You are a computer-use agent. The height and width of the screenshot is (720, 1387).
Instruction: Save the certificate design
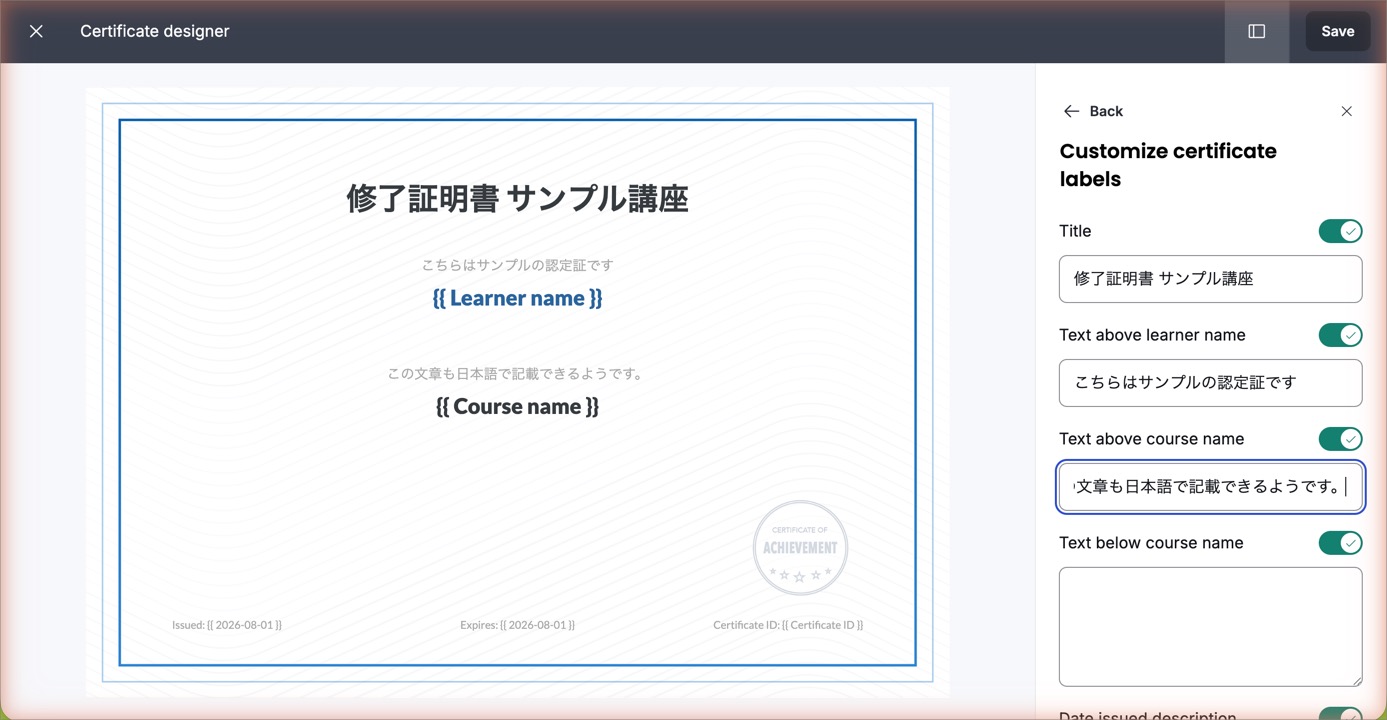(1338, 31)
